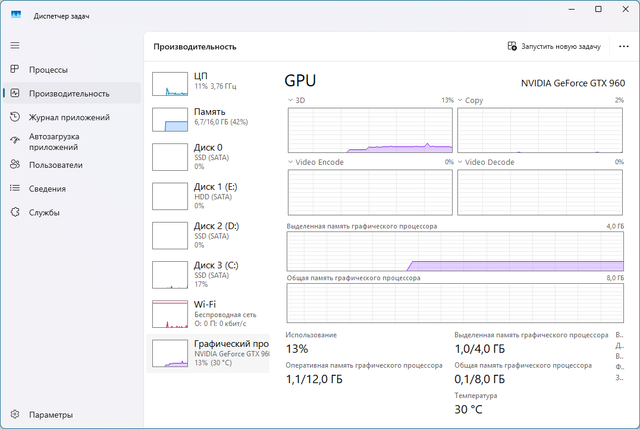Click the shared GPU memory graph

(x=455, y=303)
